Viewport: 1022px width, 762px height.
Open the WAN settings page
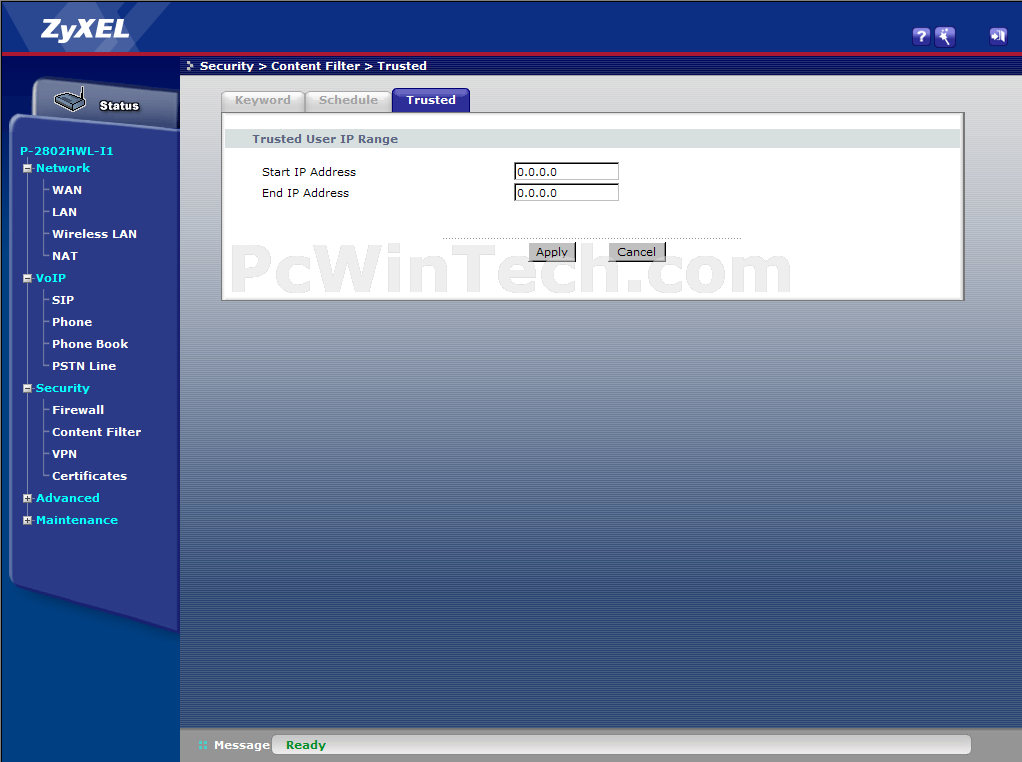(67, 190)
